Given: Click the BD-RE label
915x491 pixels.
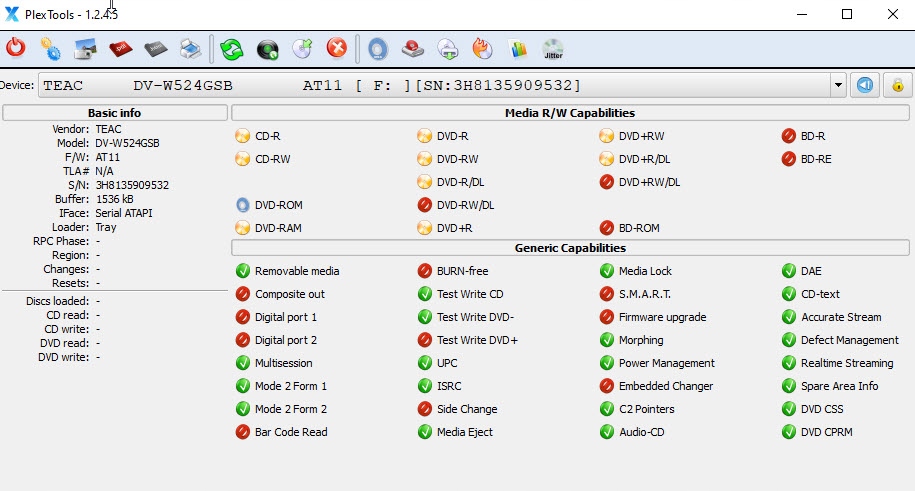Looking at the screenshot, I should (816, 159).
